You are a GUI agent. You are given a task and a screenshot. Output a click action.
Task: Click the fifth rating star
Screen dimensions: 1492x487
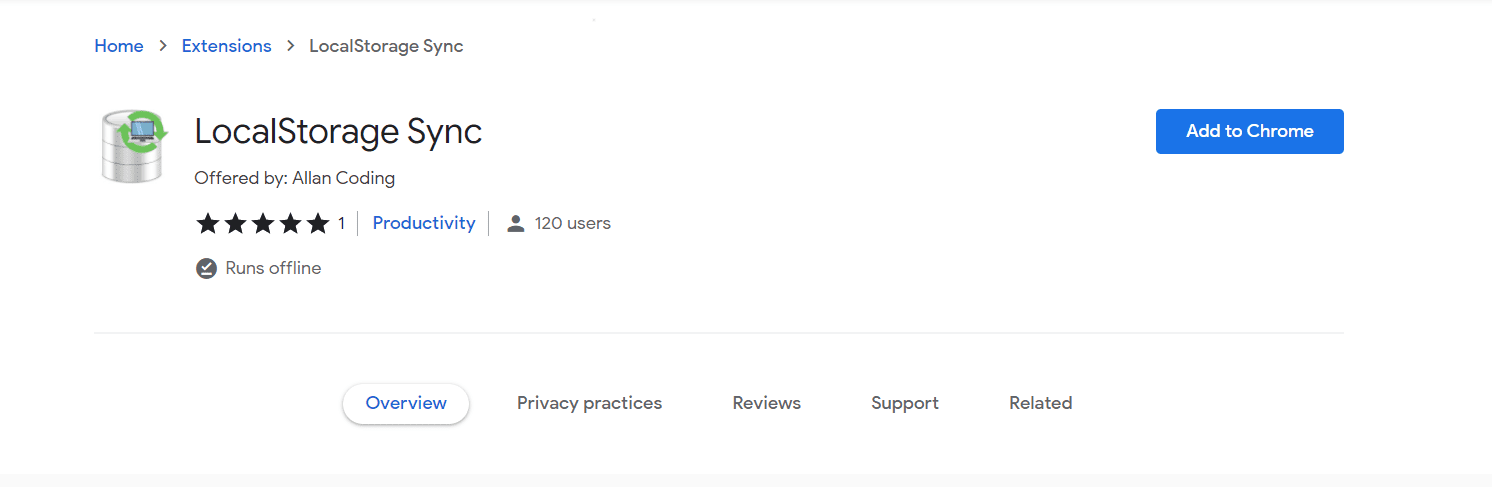pos(318,223)
